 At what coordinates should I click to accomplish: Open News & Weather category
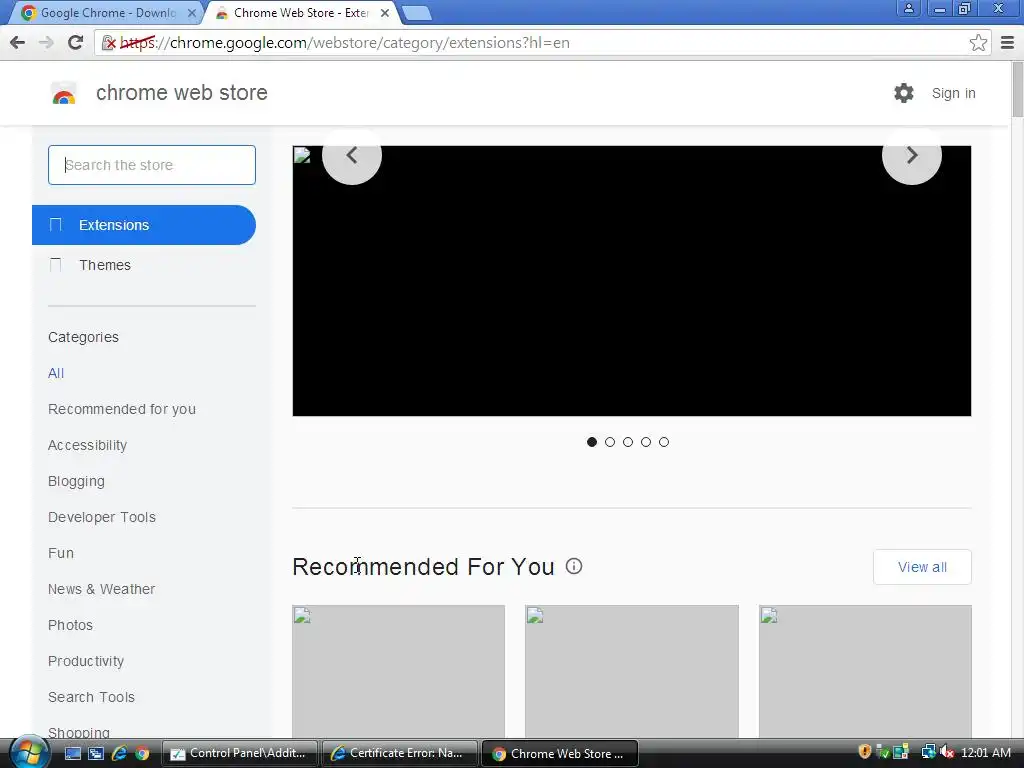pos(101,589)
